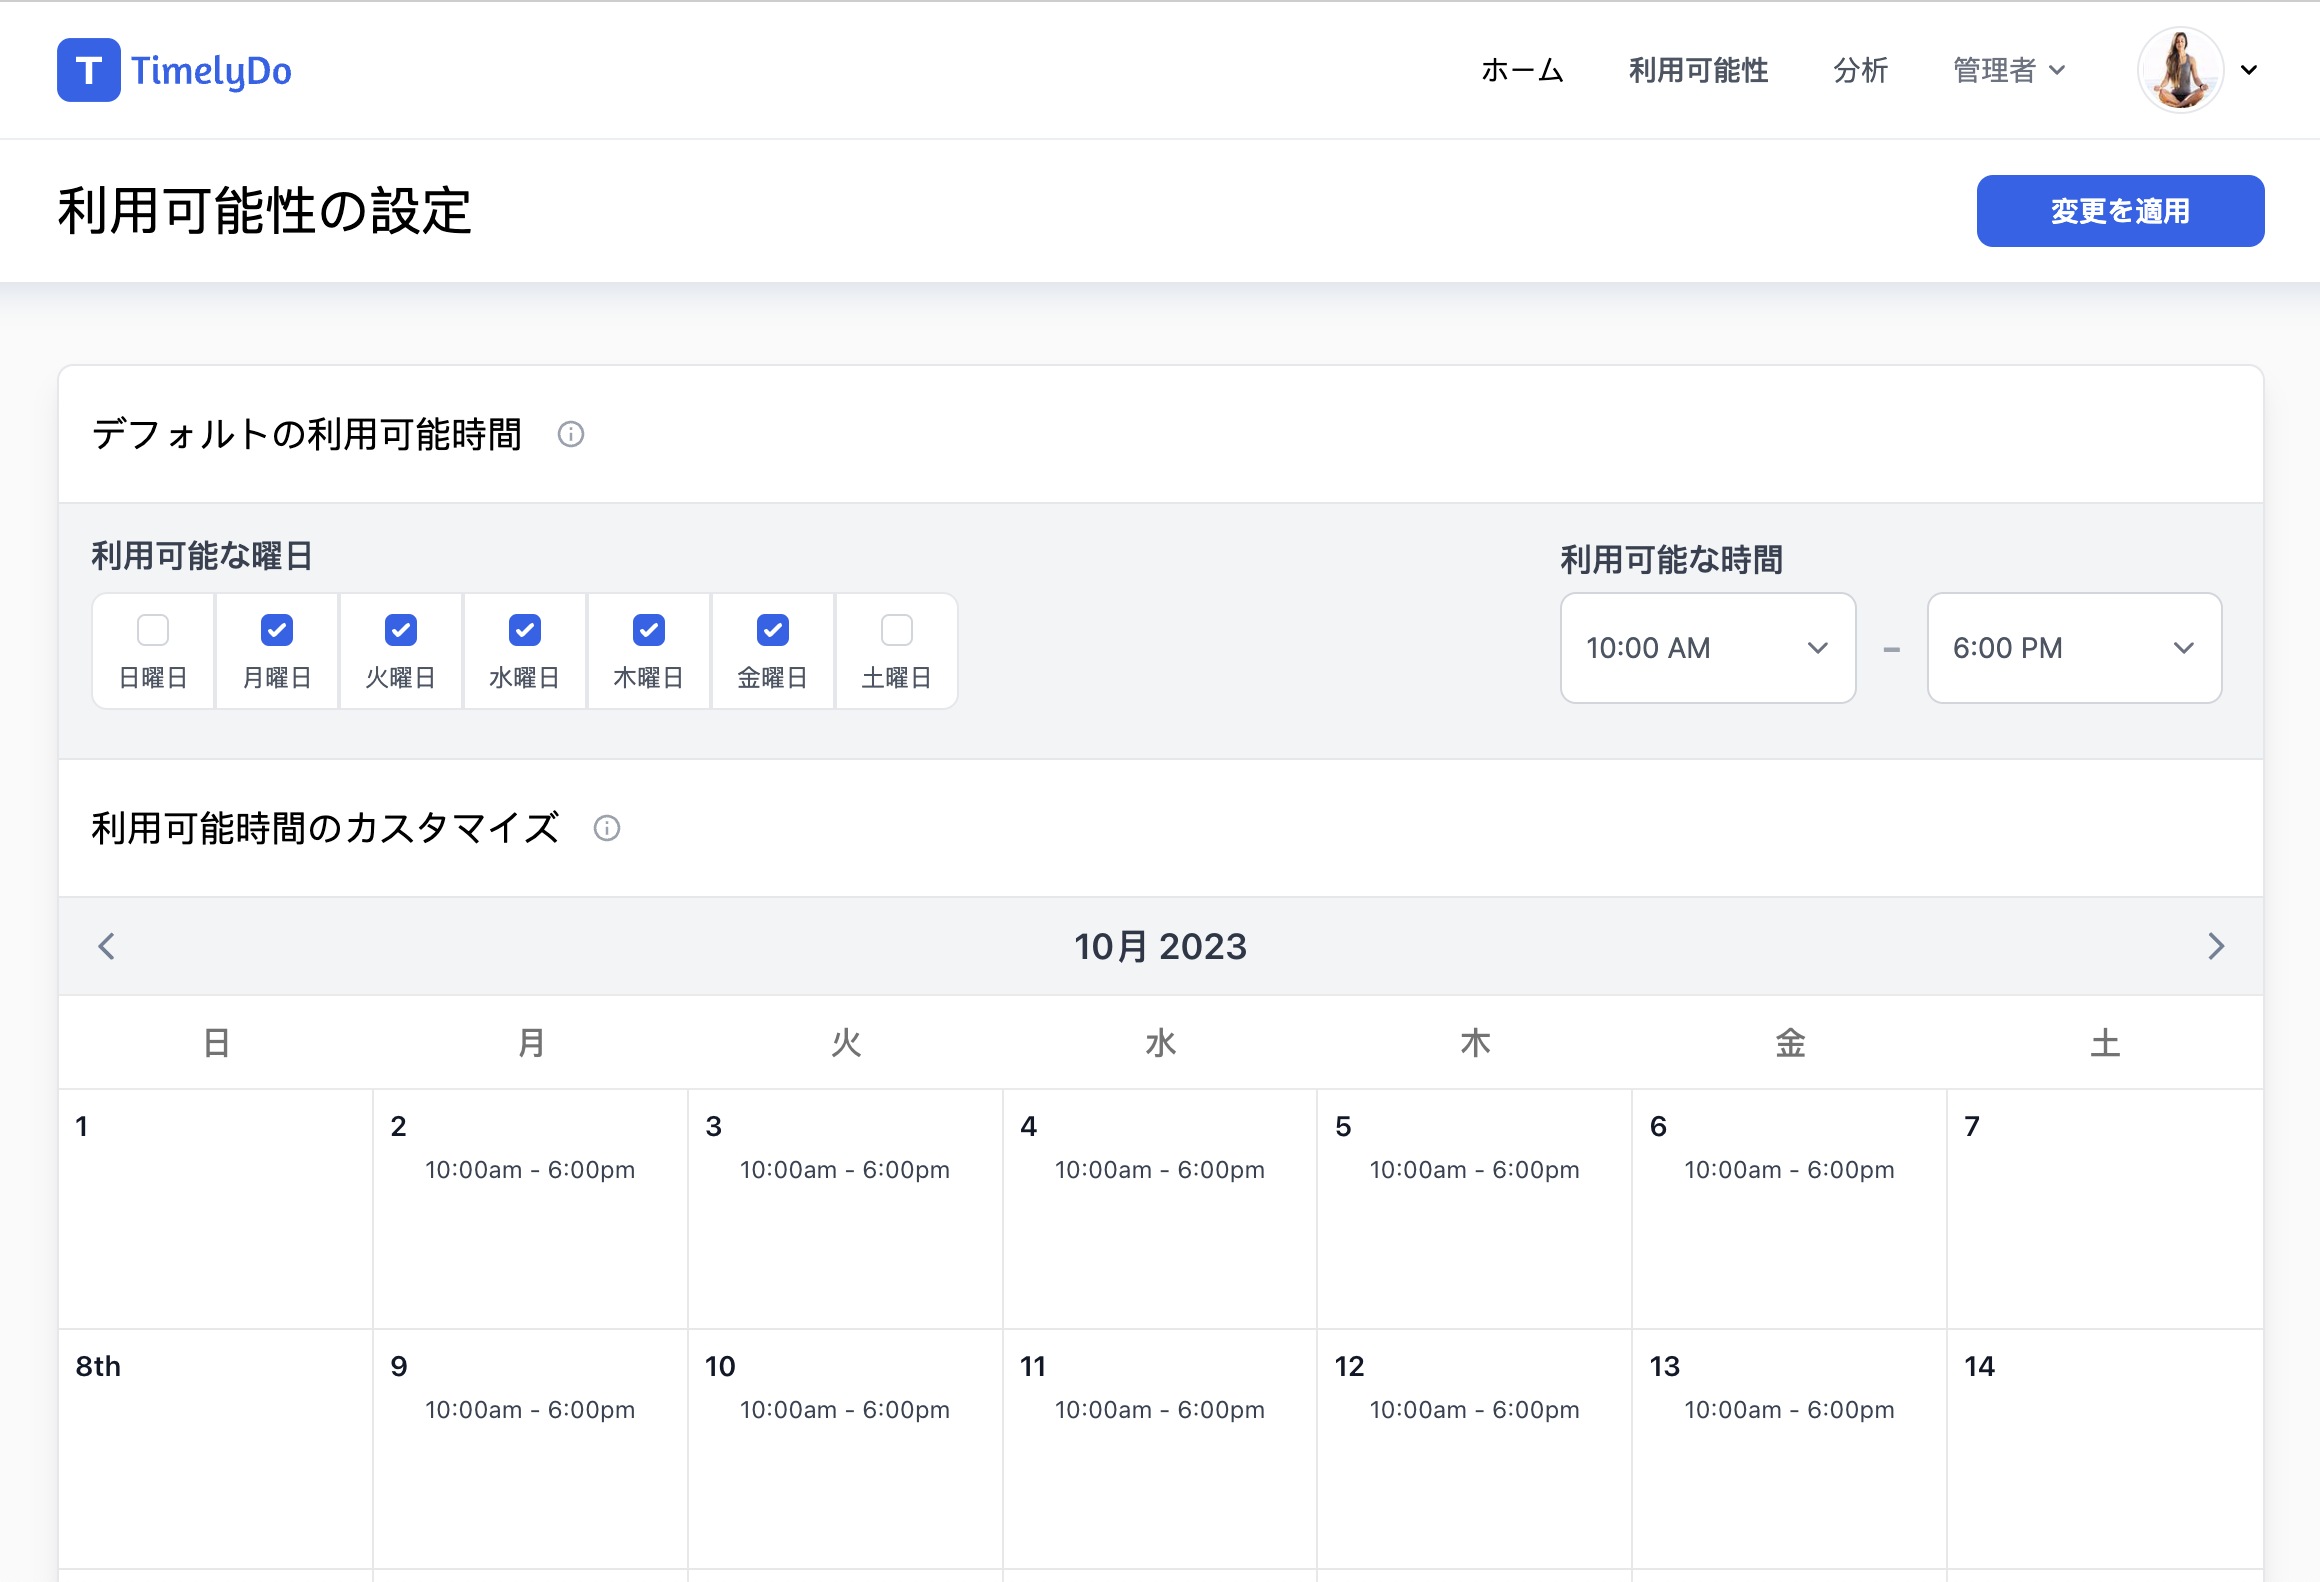This screenshot has width=2320, height=1582.
Task: Select October 9 calendar cell
Action: point(531,1449)
